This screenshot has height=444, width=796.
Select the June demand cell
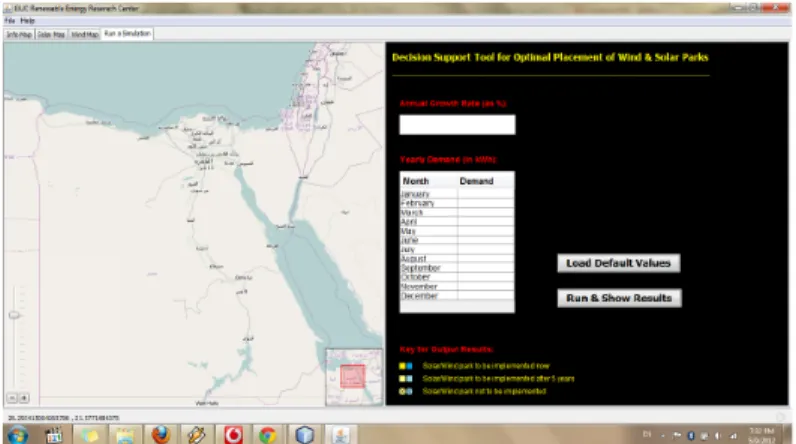486,240
